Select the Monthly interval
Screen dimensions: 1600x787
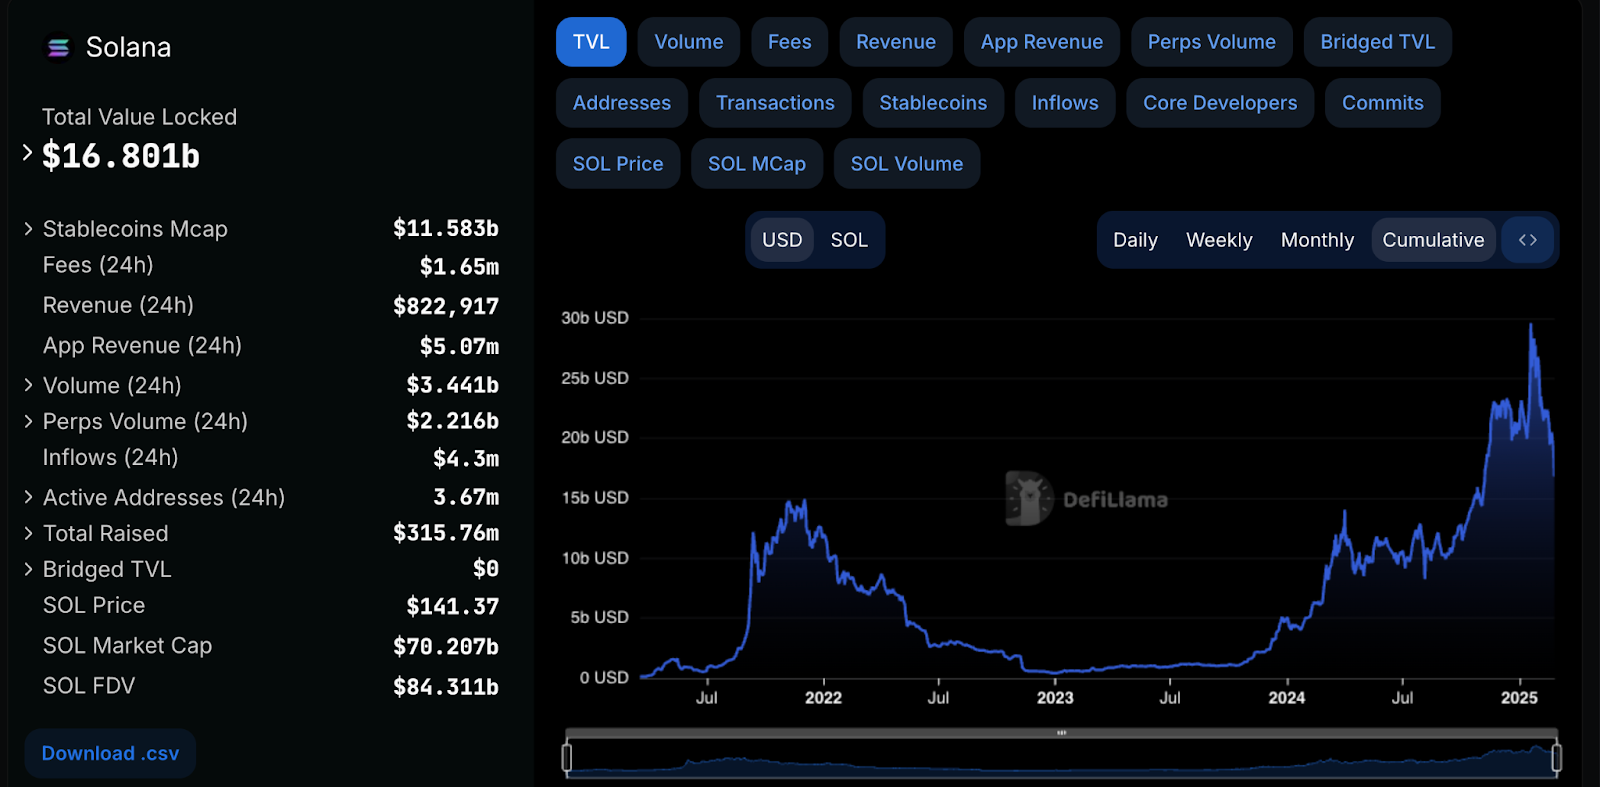pyautogui.click(x=1317, y=240)
